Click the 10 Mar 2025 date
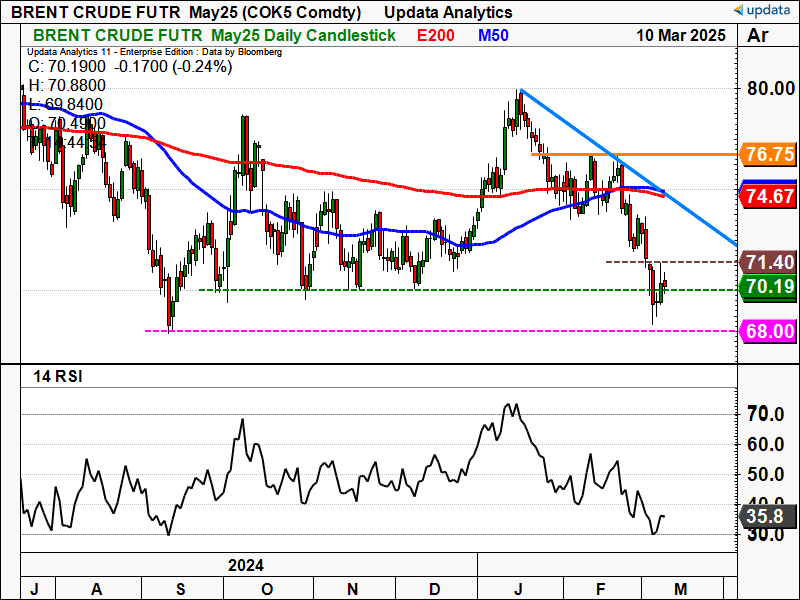Viewport: 800px width, 600px height. point(681,35)
